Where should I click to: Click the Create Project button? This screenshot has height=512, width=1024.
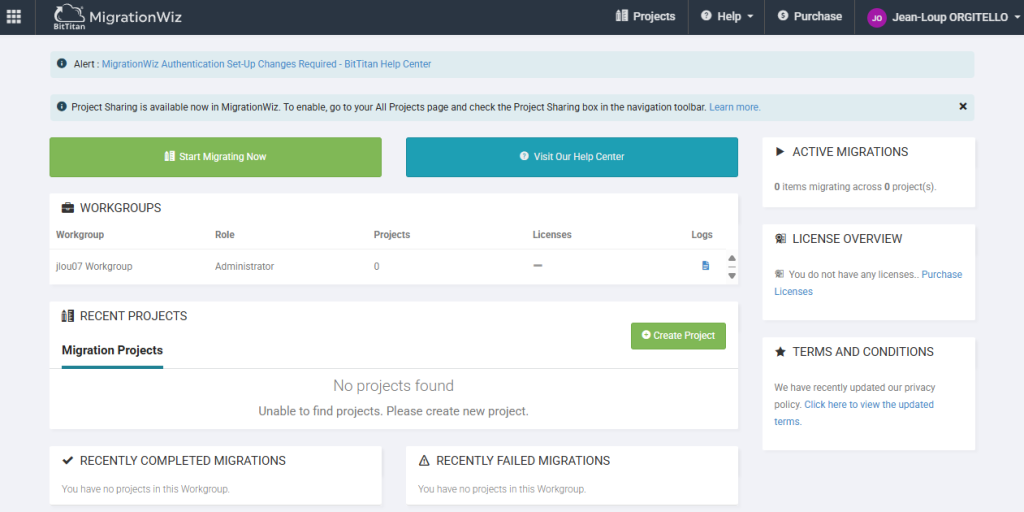point(678,336)
